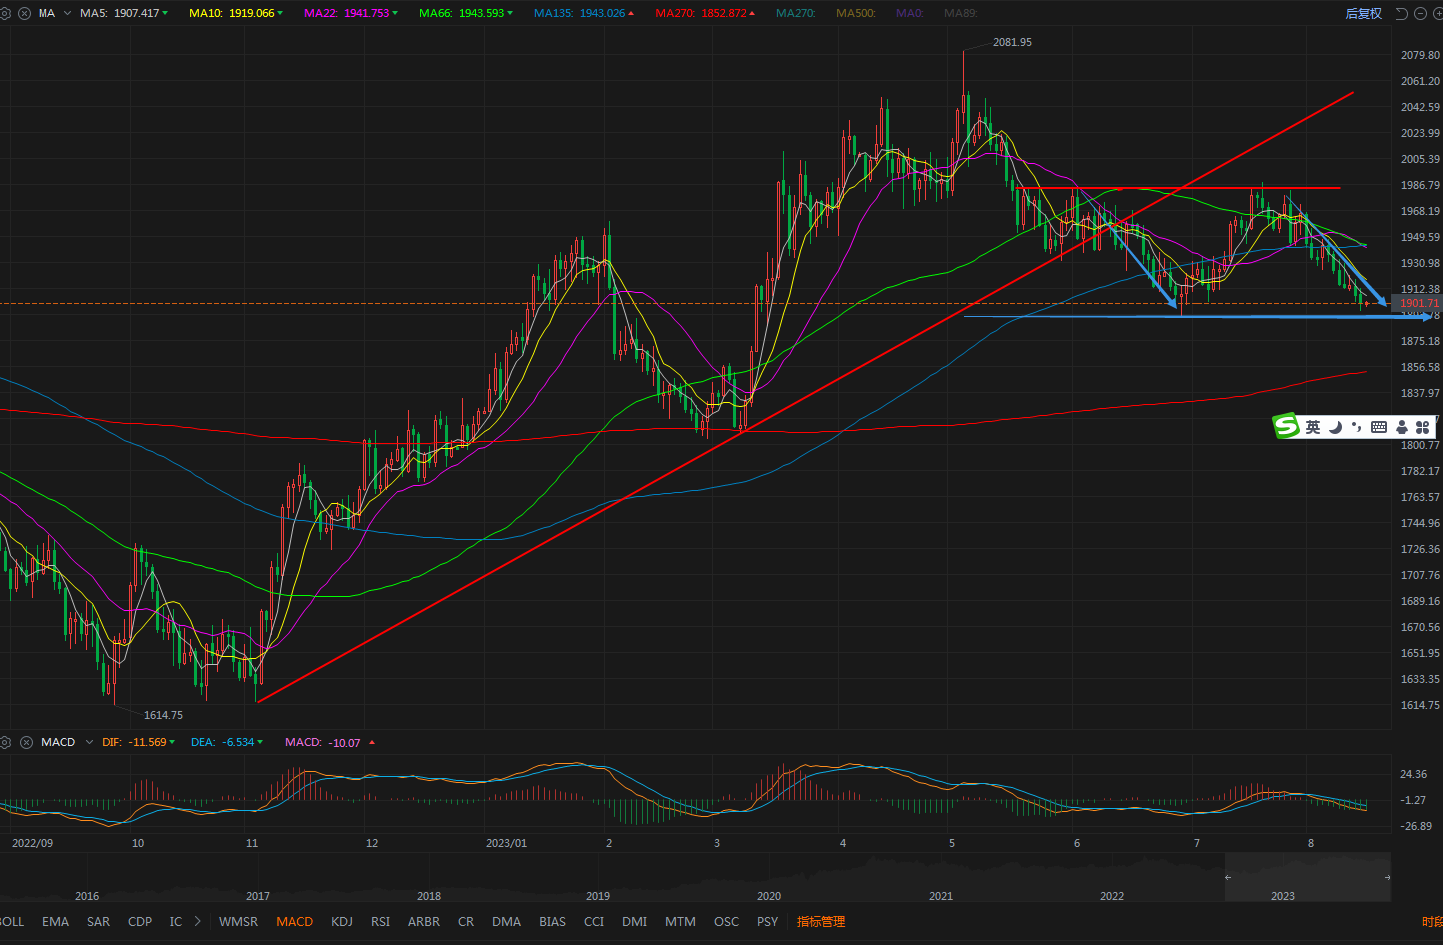
Task: Switch to the KDJ indicator tab
Action: [342, 921]
